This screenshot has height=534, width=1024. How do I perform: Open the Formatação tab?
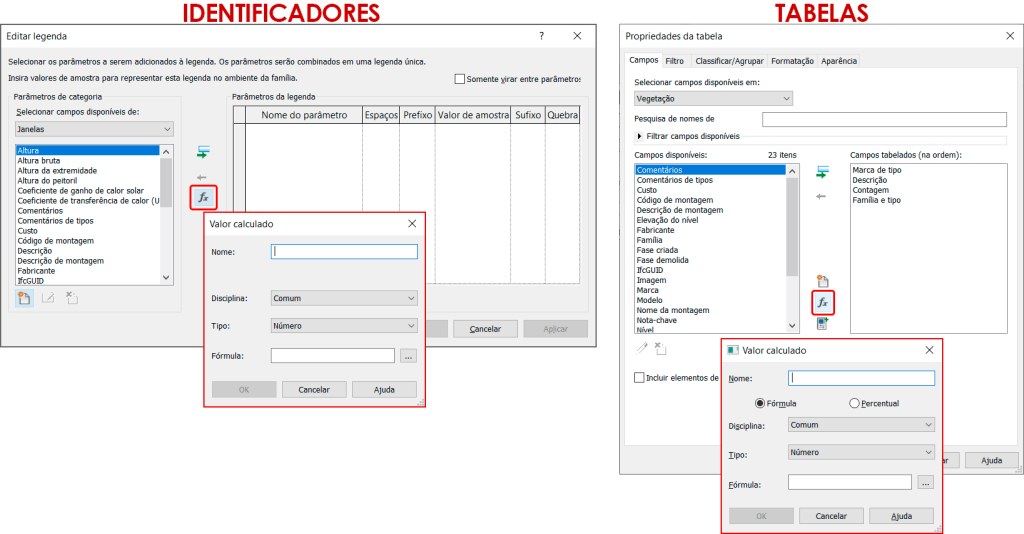792,61
